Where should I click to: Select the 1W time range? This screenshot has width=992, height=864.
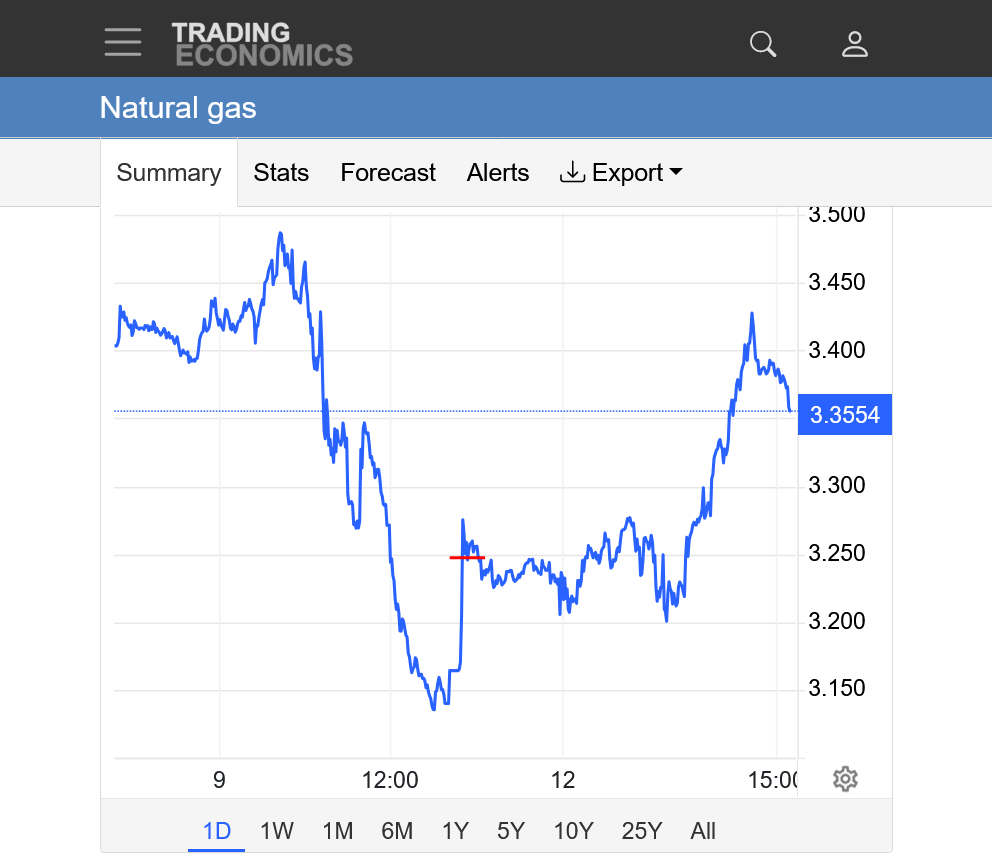pos(277,831)
